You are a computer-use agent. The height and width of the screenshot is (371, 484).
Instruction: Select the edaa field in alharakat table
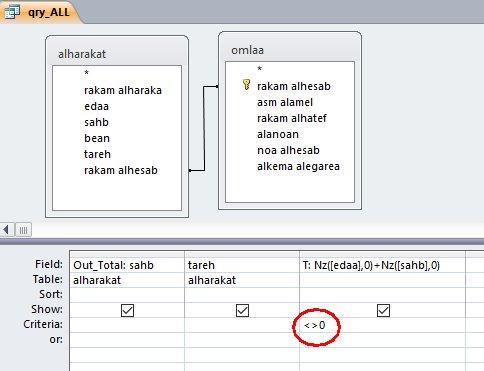(x=96, y=106)
